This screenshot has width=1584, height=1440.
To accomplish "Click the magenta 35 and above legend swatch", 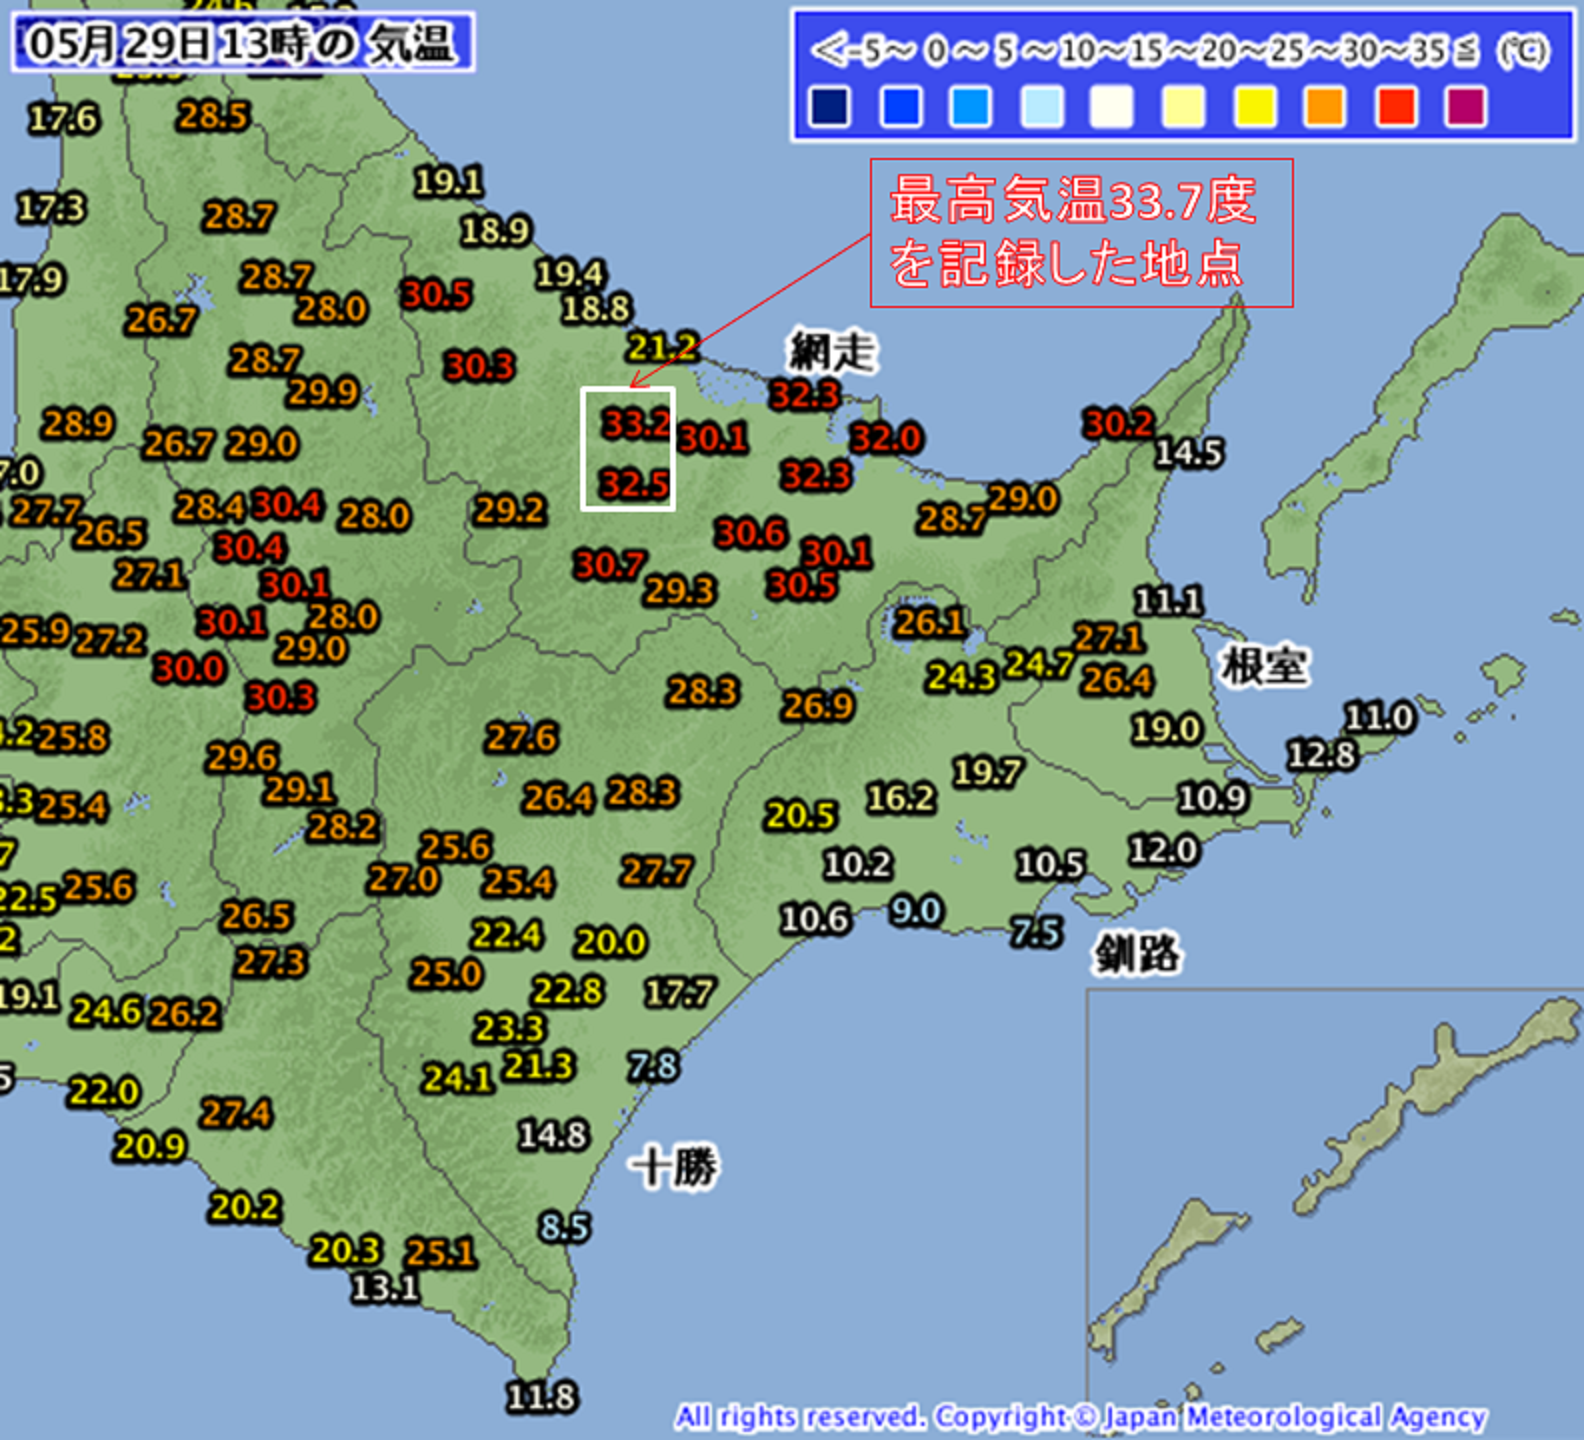I will pos(1466,106).
